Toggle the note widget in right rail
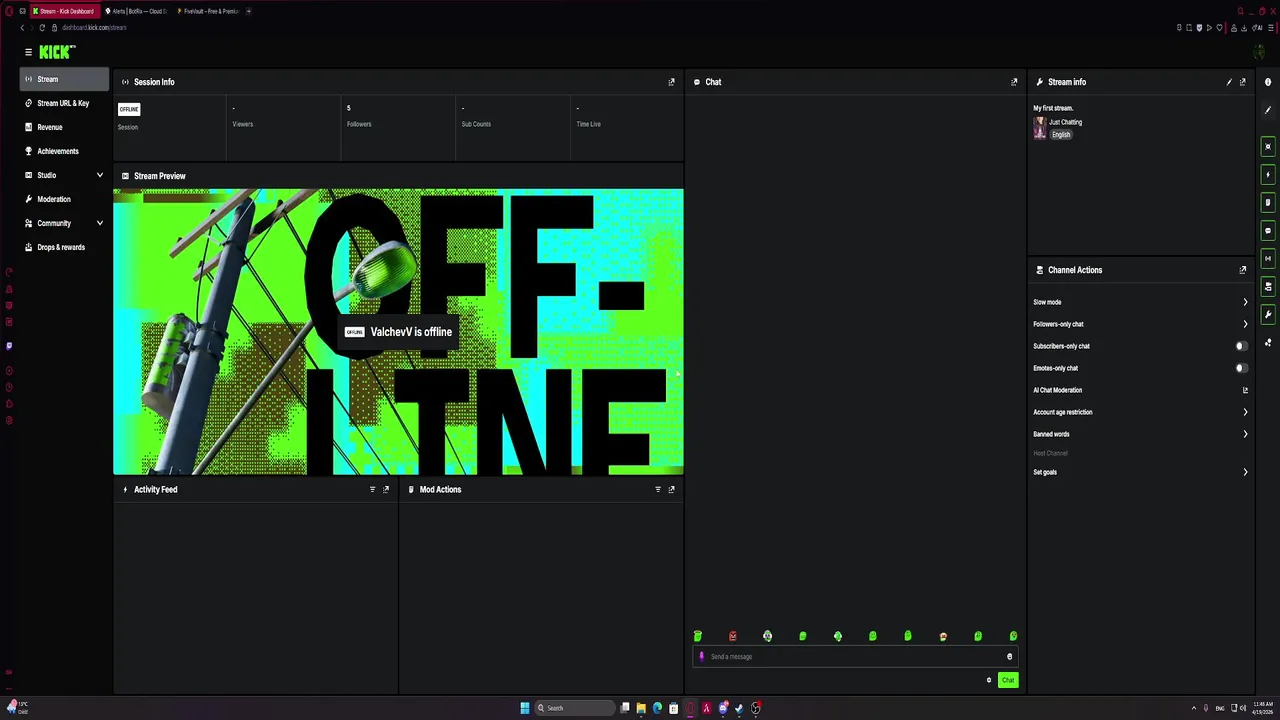The height and width of the screenshot is (720, 1280). click(x=1268, y=203)
